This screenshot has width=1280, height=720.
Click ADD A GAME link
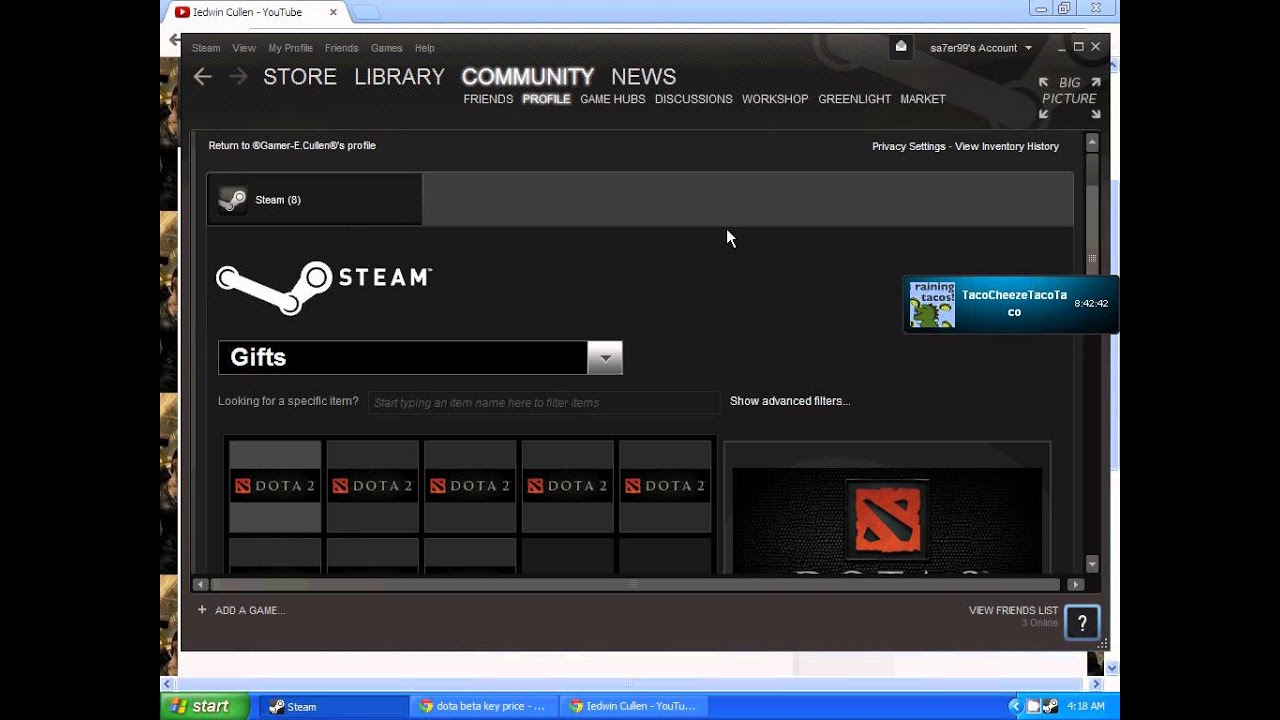pos(250,610)
